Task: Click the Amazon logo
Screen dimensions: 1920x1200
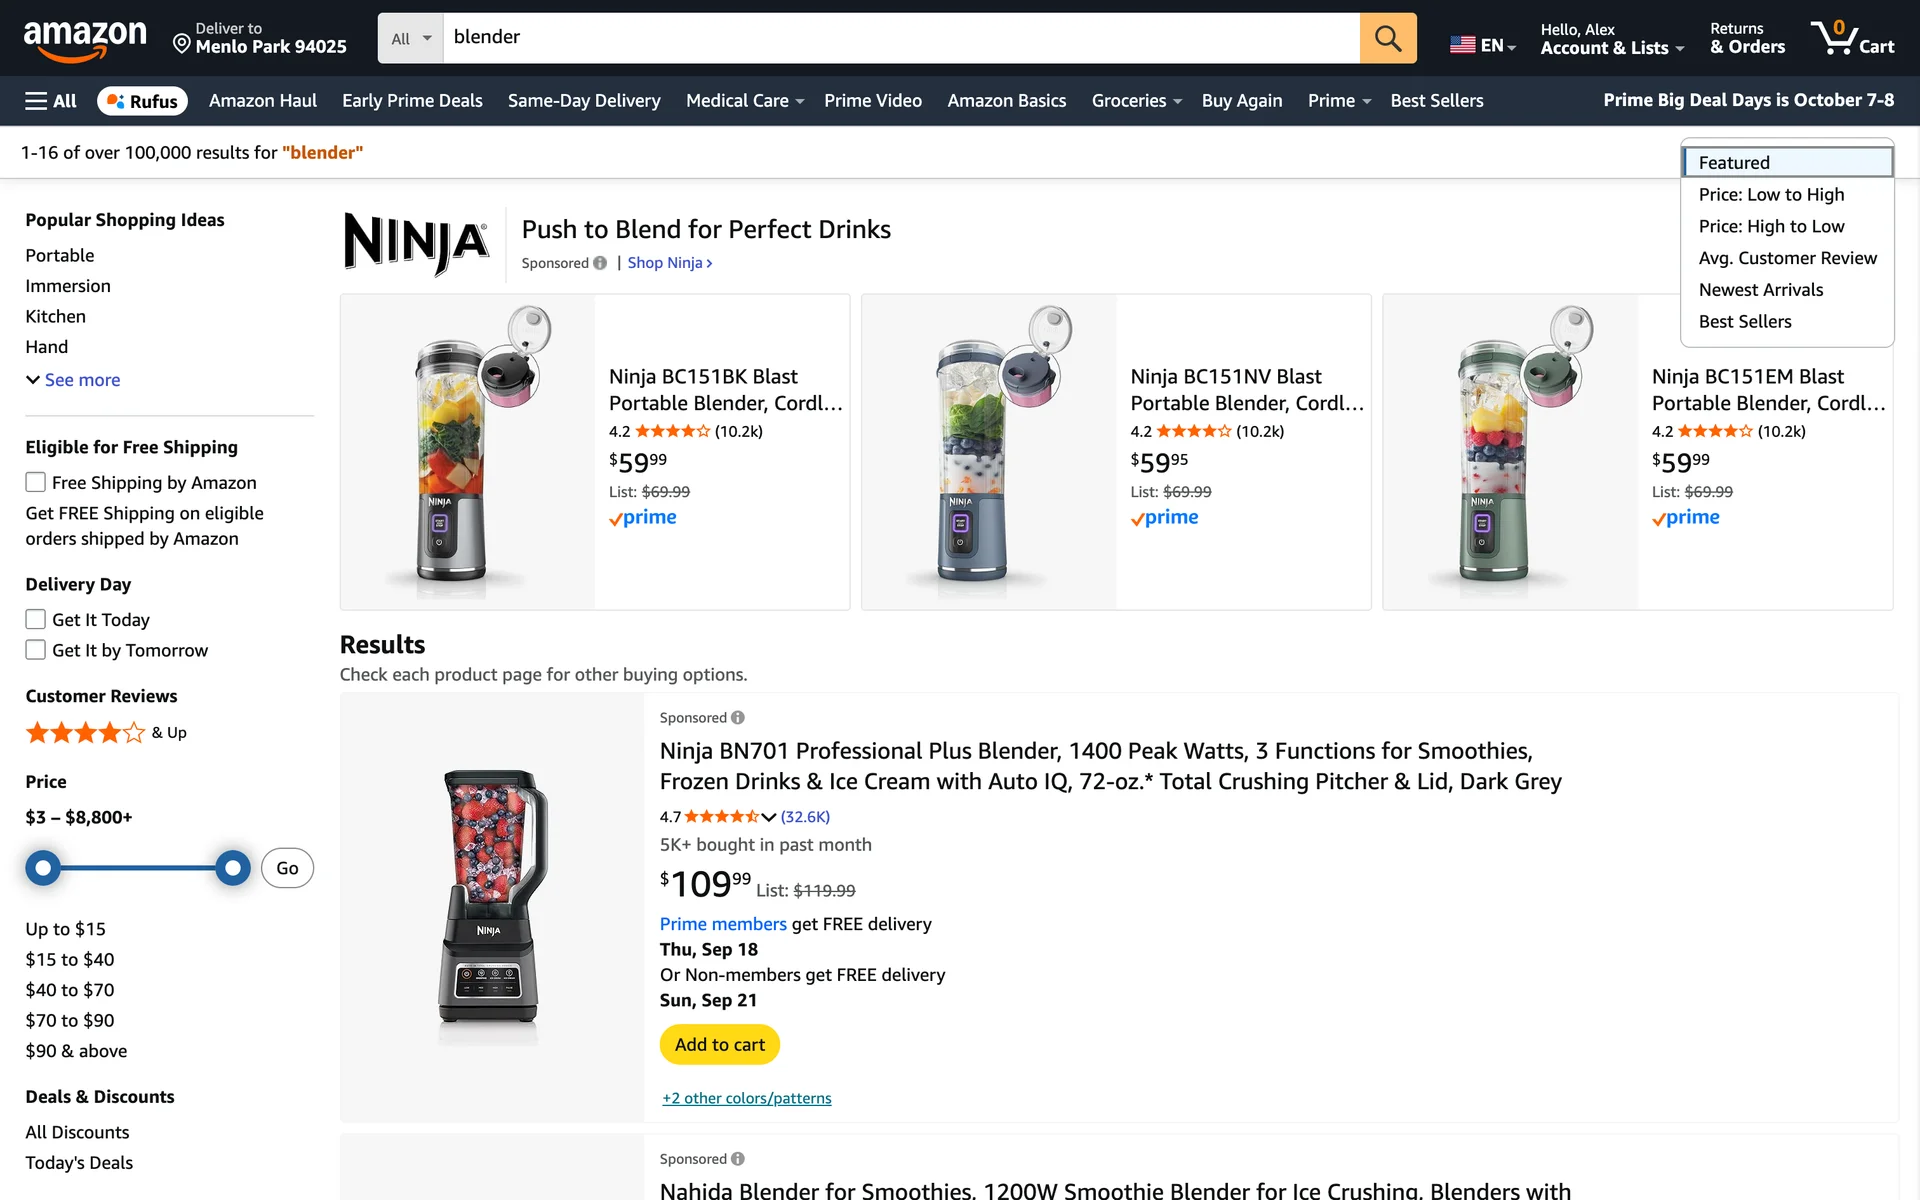Action: pos(85,38)
